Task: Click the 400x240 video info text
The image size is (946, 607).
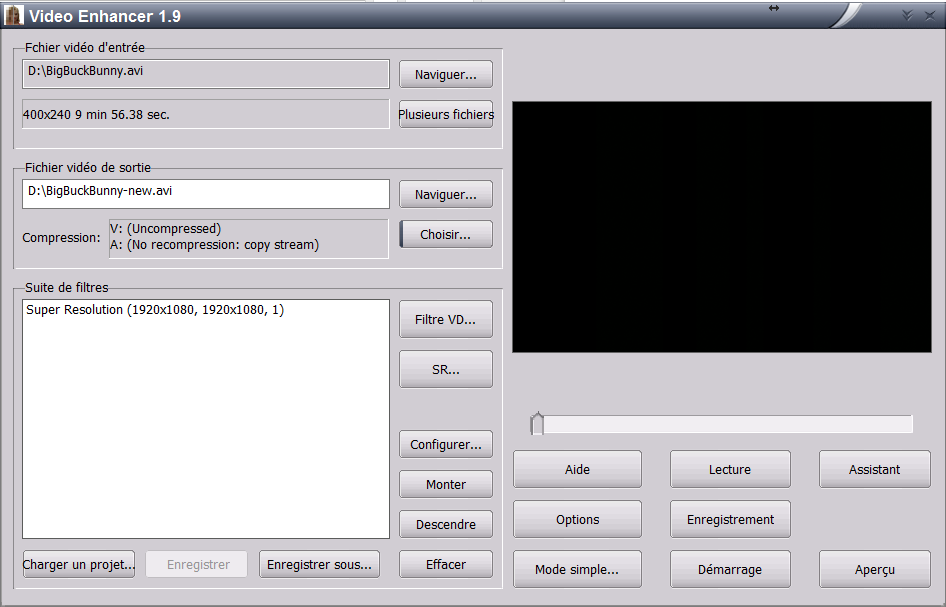Action: 96,114
